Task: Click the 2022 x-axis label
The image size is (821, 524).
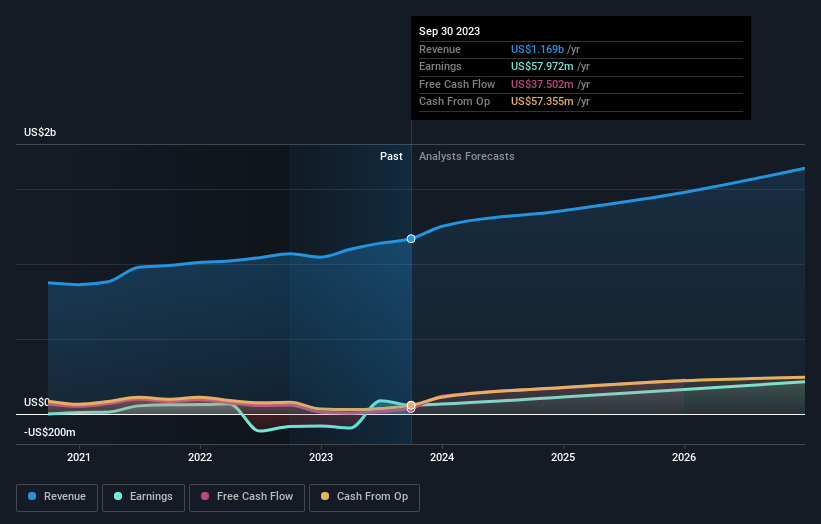Action: click(200, 458)
